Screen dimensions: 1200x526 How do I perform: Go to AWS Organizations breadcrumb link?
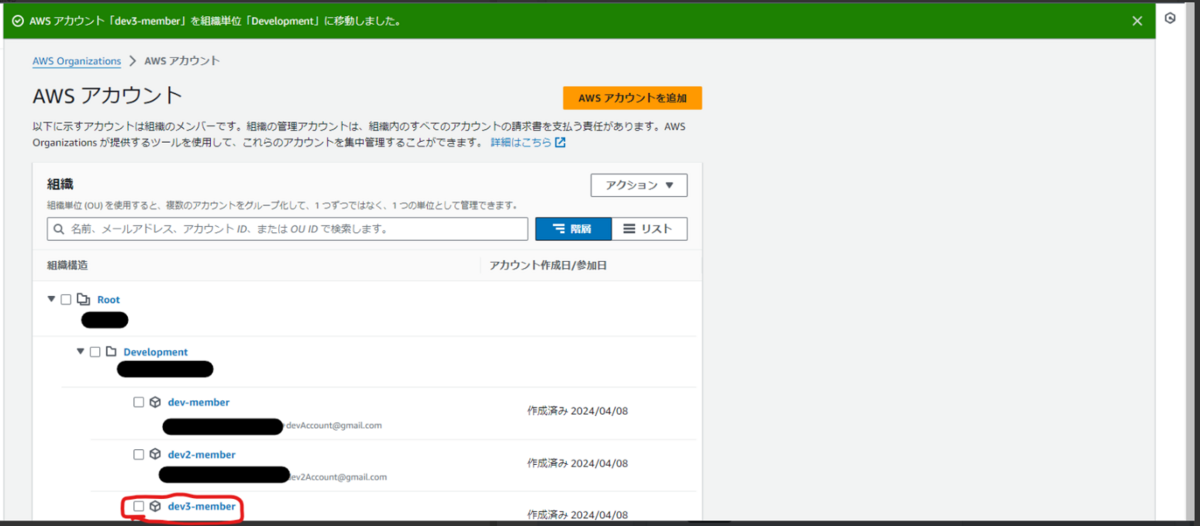(77, 61)
